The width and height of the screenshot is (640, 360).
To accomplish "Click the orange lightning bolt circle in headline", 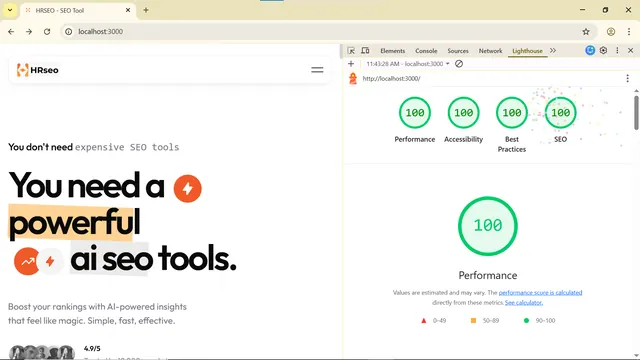I will pyautogui.click(x=187, y=188).
